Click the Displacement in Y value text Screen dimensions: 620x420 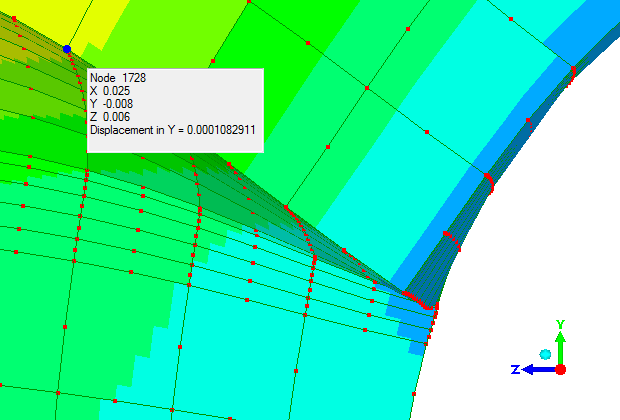tap(172, 130)
